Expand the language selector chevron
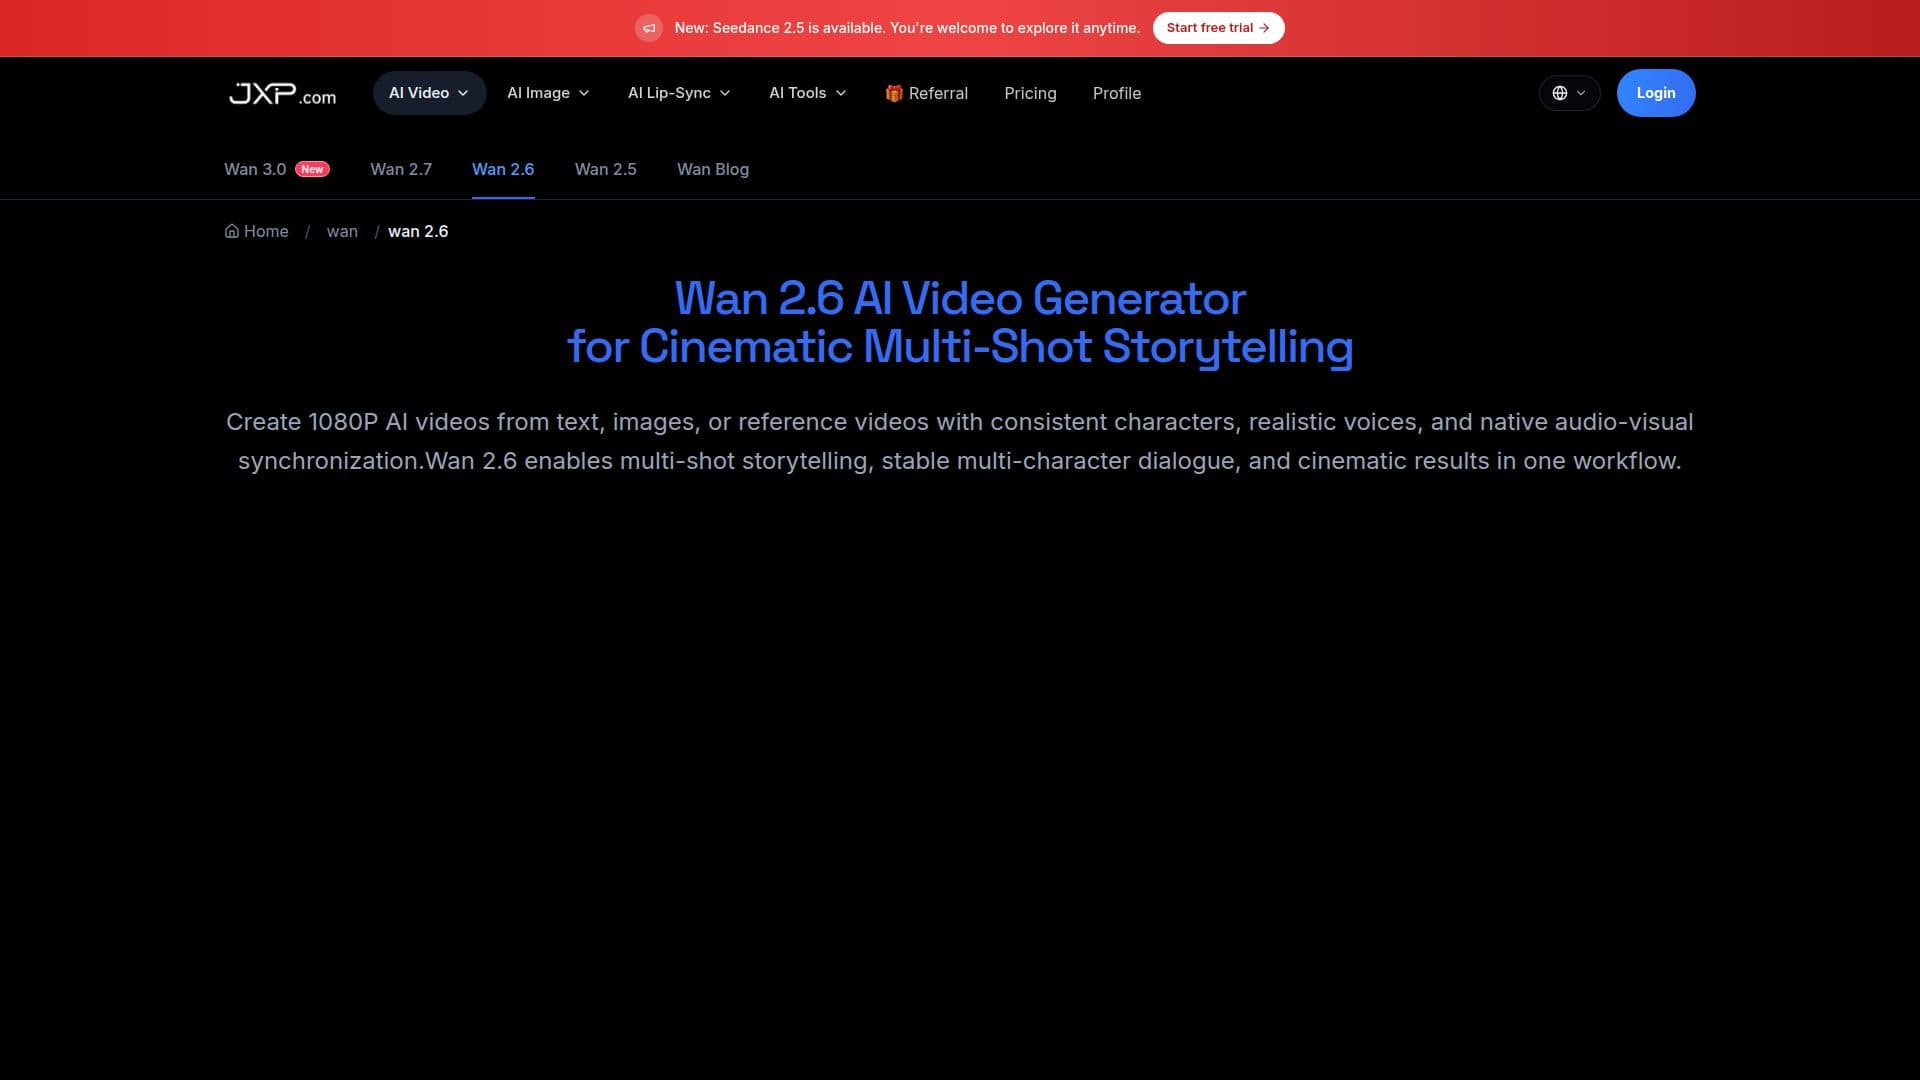This screenshot has width=1920, height=1080. pyautogui.click(x=1581, y=93)
